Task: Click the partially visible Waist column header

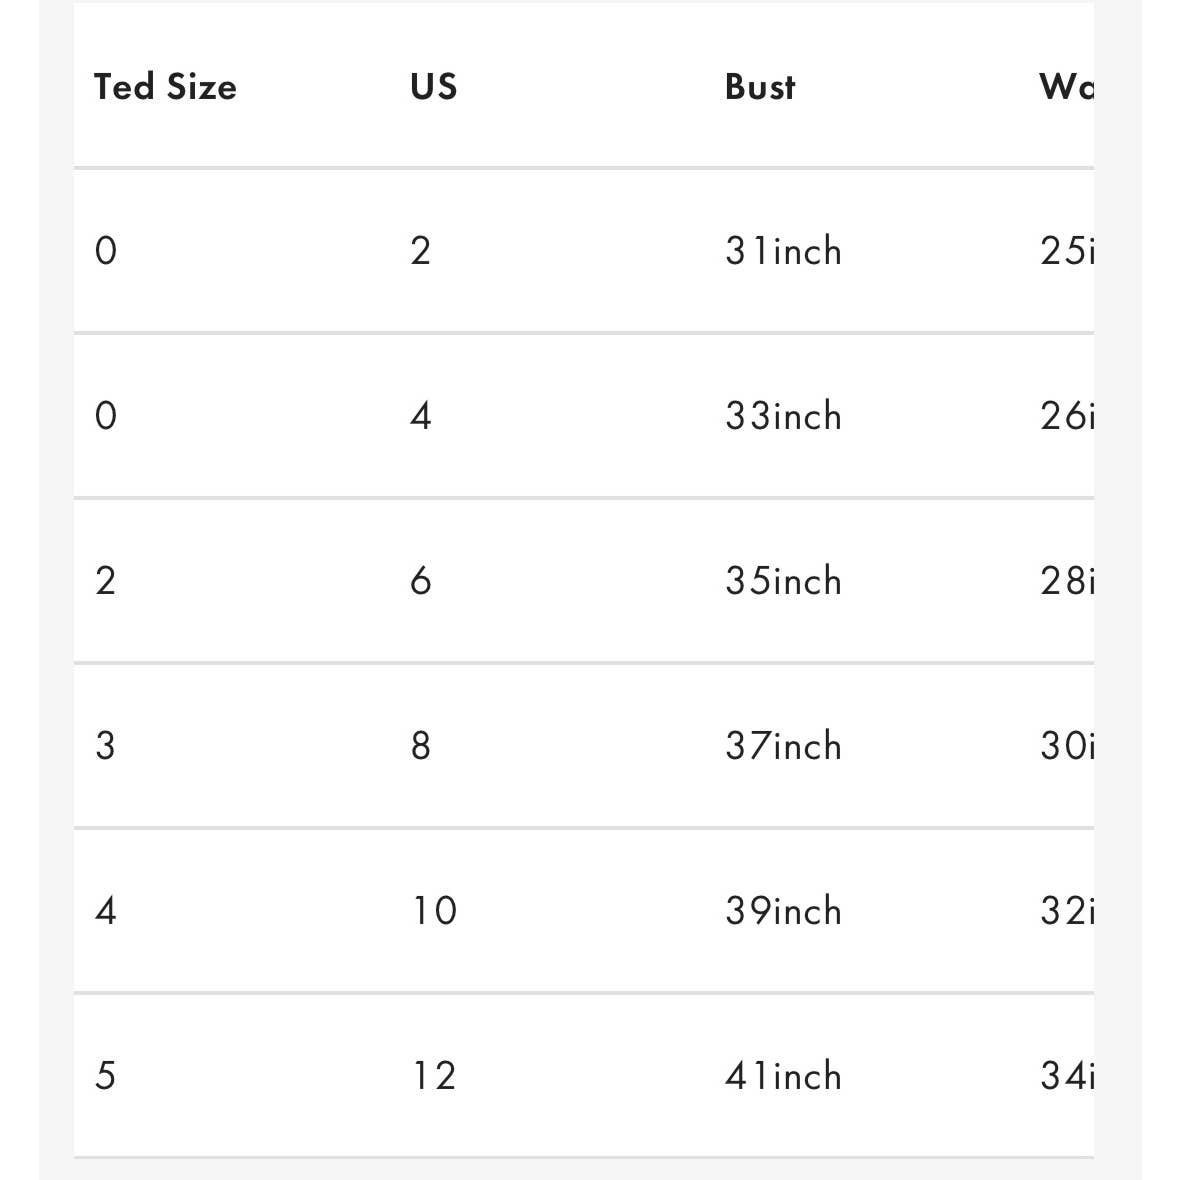Action: (x=1066, y=87)
